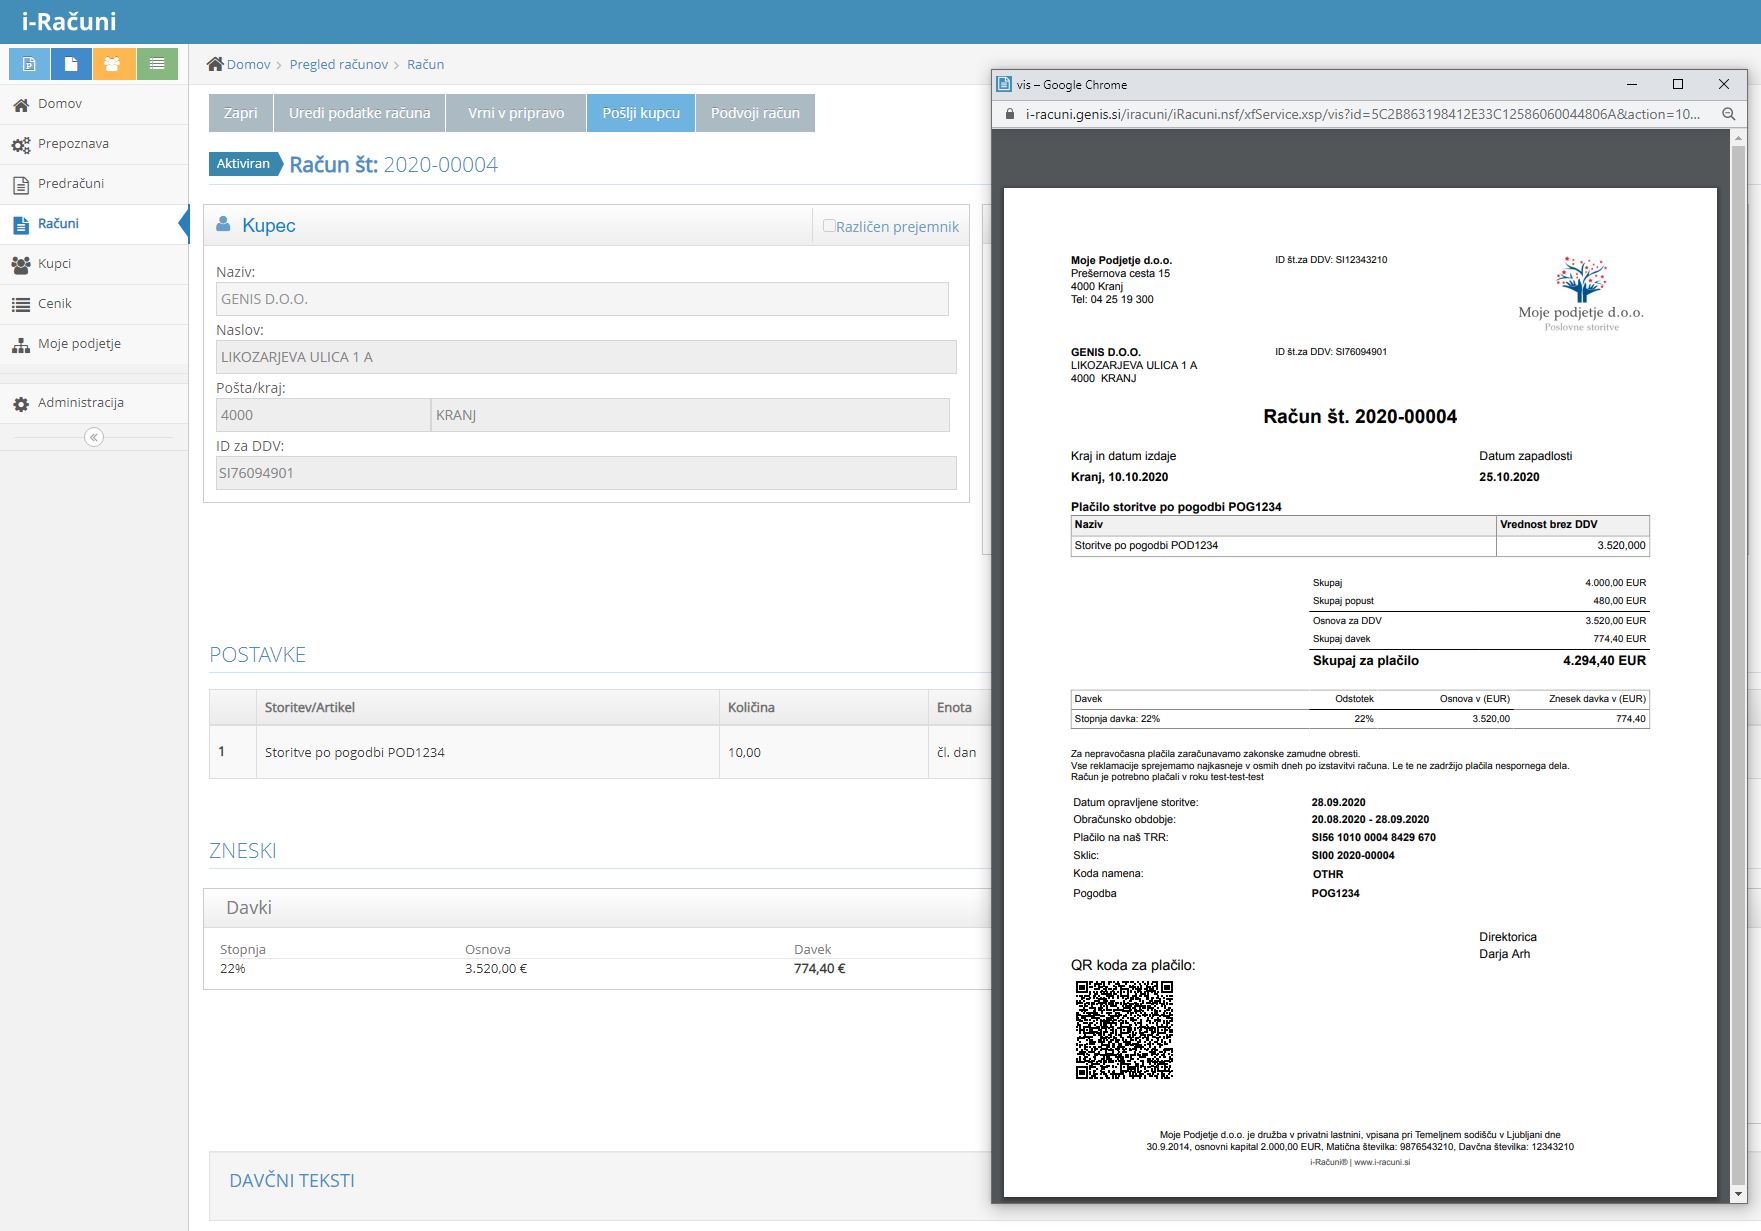1761x1231 pixels.
Task: Follow the Domov breadcrumb link
Action: 248,64
